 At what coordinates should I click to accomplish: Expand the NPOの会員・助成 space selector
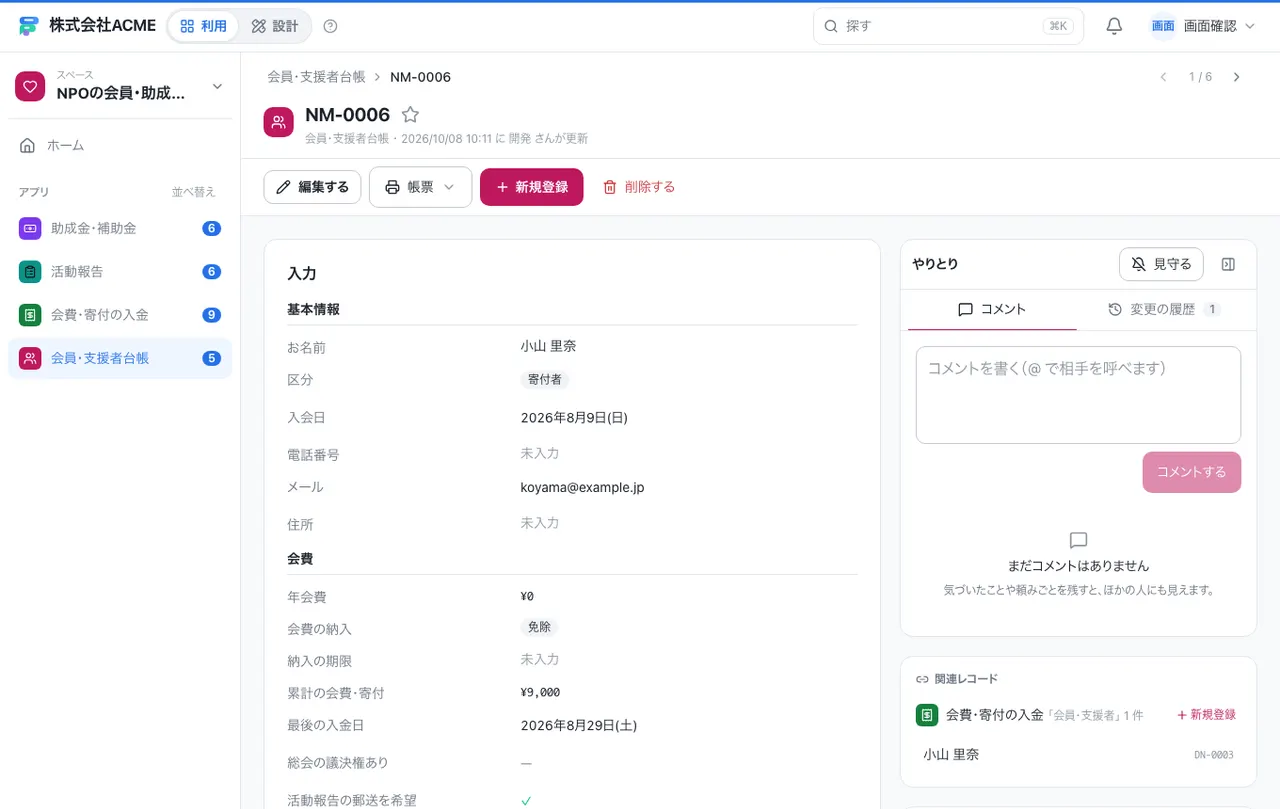120,86
